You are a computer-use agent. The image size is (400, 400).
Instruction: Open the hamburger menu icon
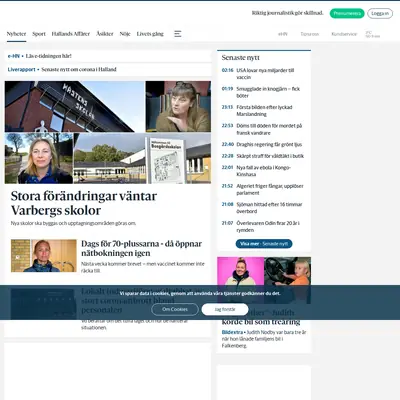point(178,34)
